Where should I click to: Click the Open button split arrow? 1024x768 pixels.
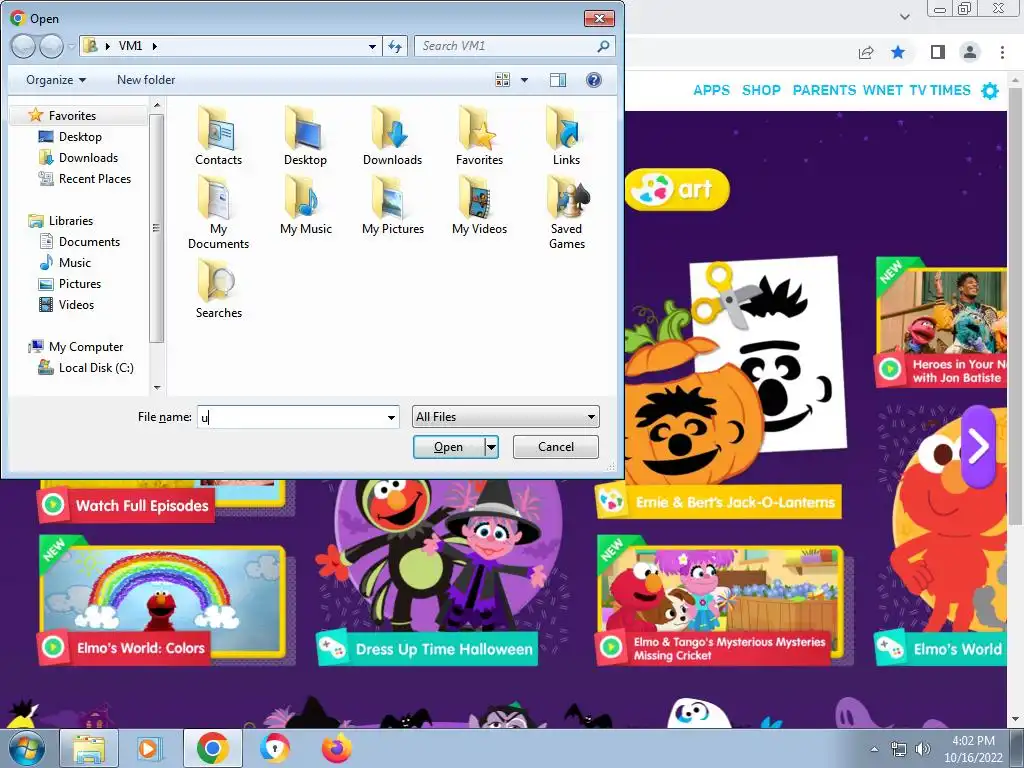click(491, 447)
